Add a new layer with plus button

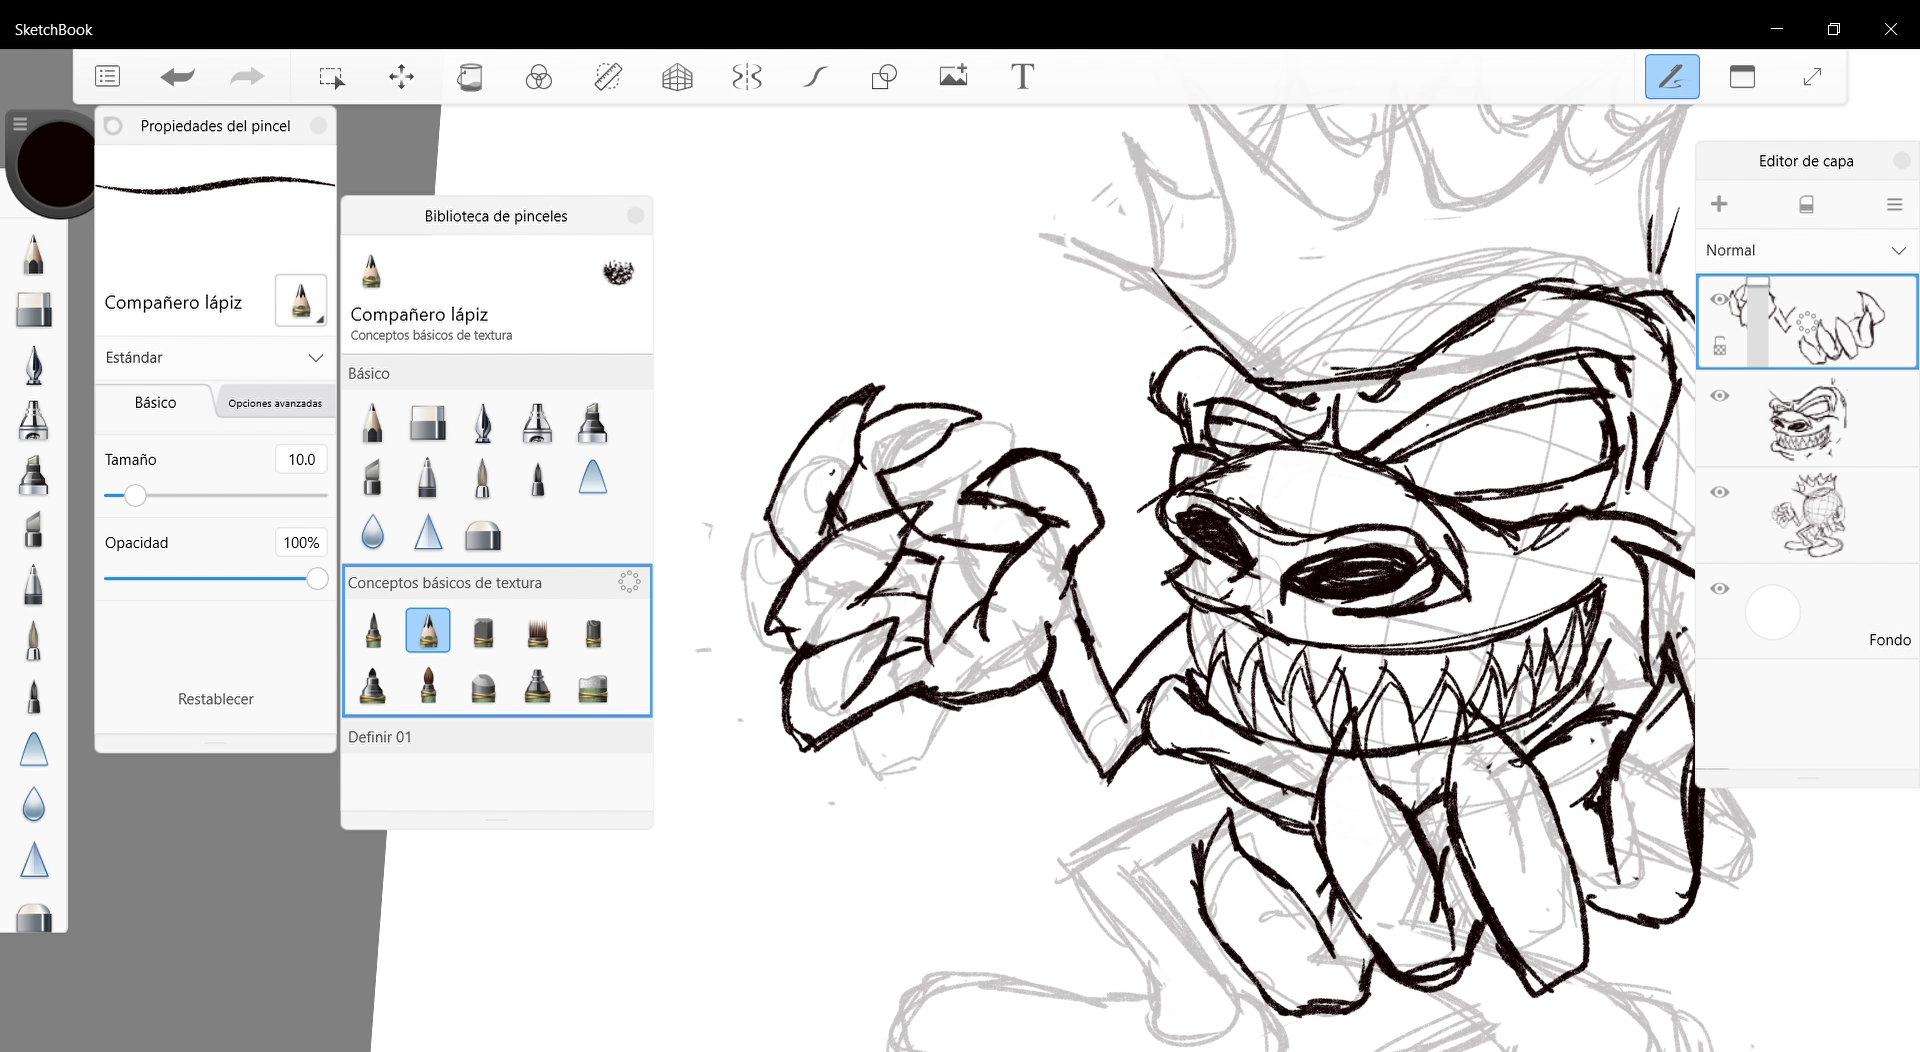click(x=1719, y=205)
